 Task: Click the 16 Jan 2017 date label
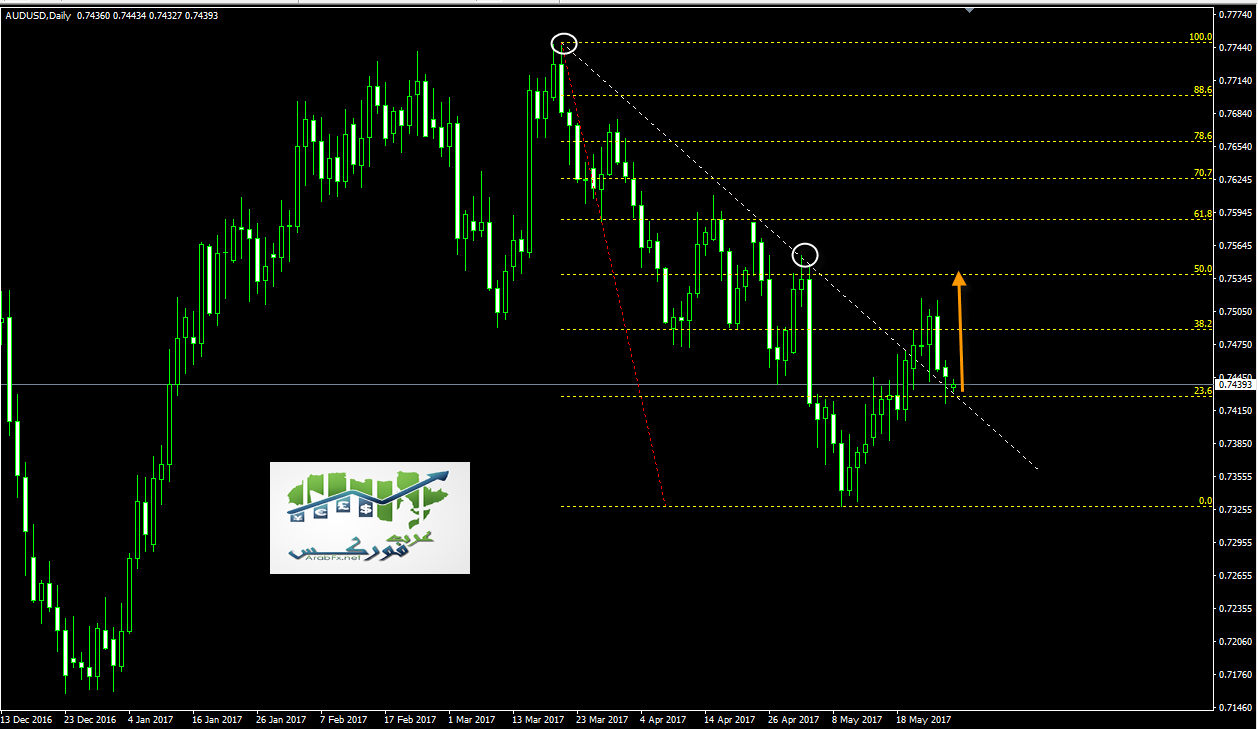[216, 719]
